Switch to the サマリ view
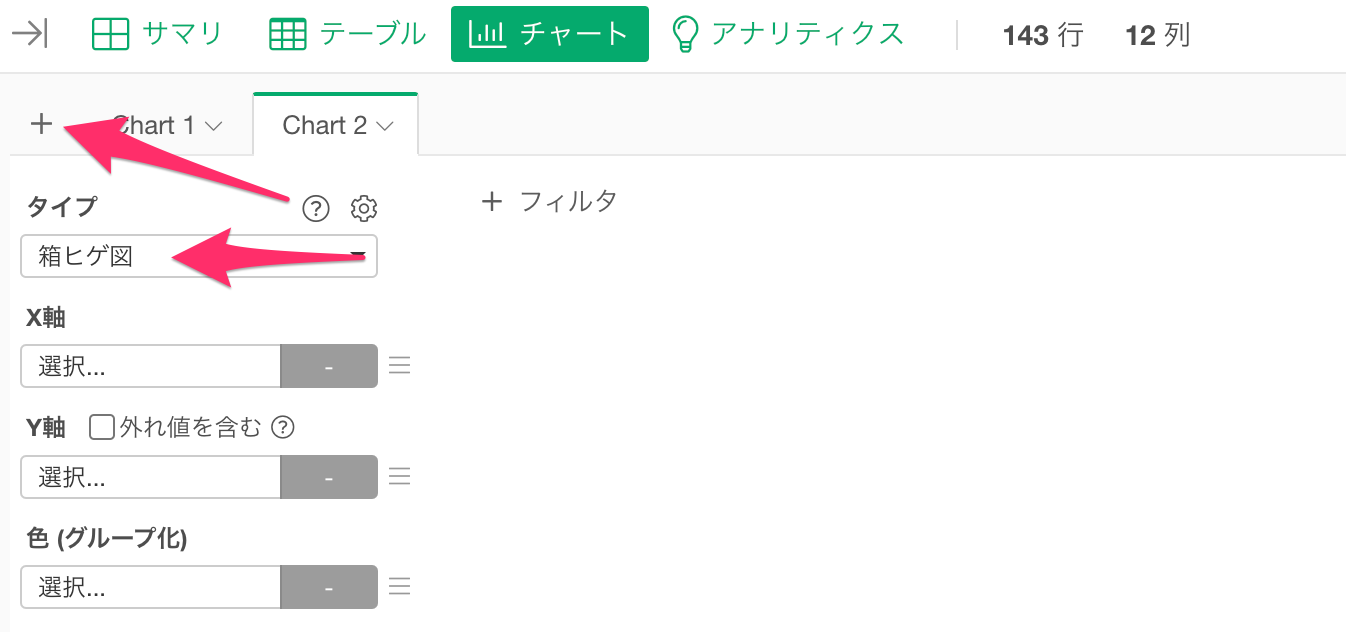 coord(157,35)
